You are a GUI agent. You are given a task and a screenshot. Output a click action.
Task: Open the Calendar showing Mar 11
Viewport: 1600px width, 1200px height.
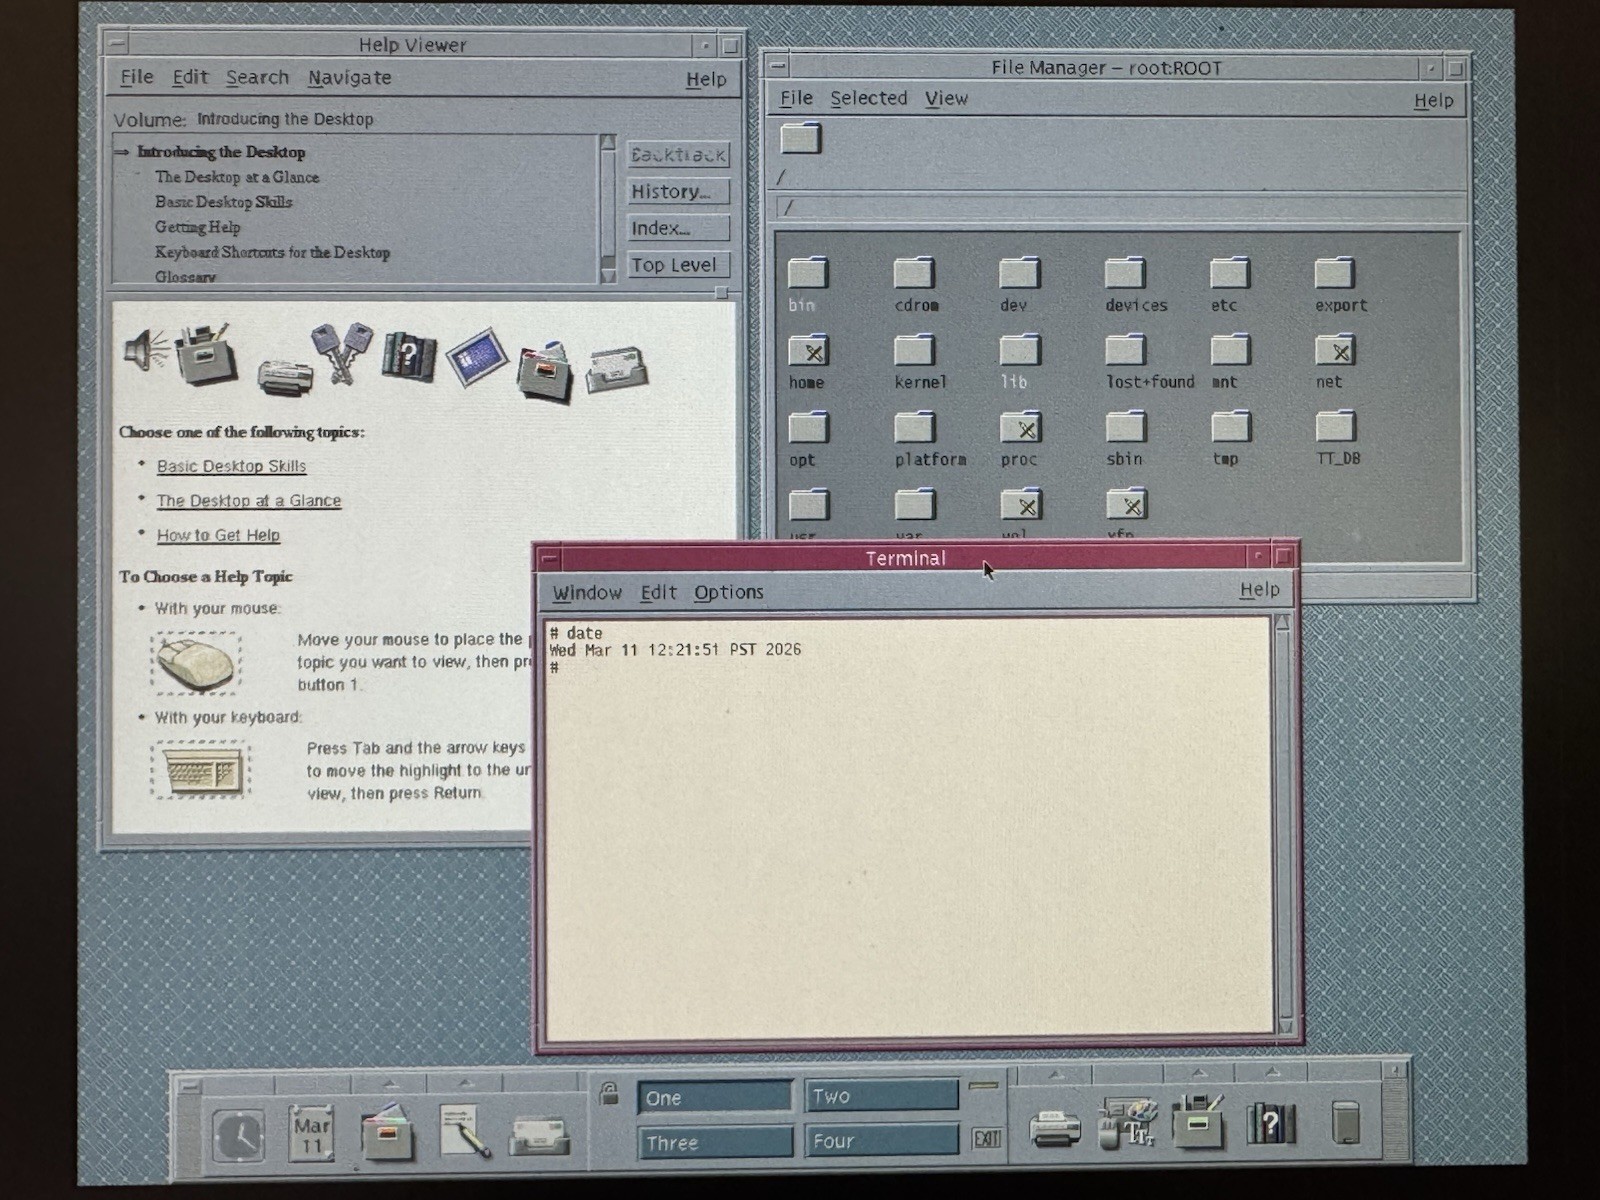tap(311, 1134)
